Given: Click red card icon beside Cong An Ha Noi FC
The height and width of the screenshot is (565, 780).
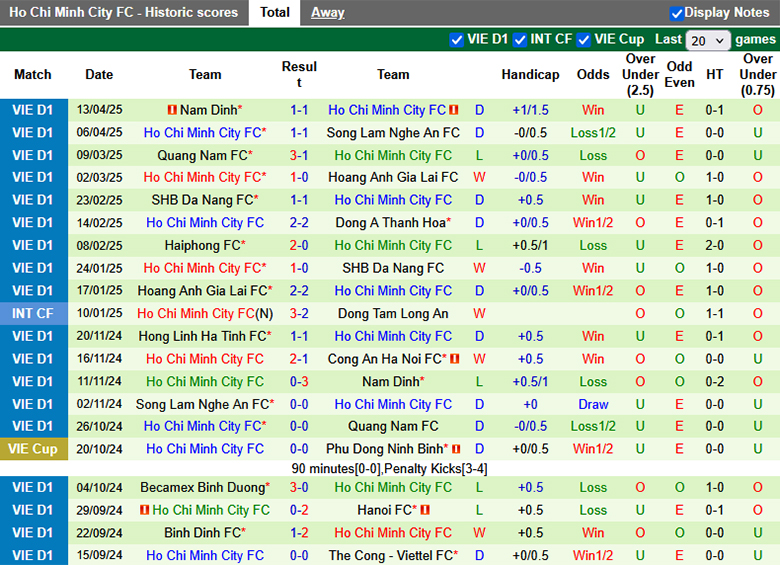Looking at the screenshot, I should pyautogui.click(x=455, y=359).
